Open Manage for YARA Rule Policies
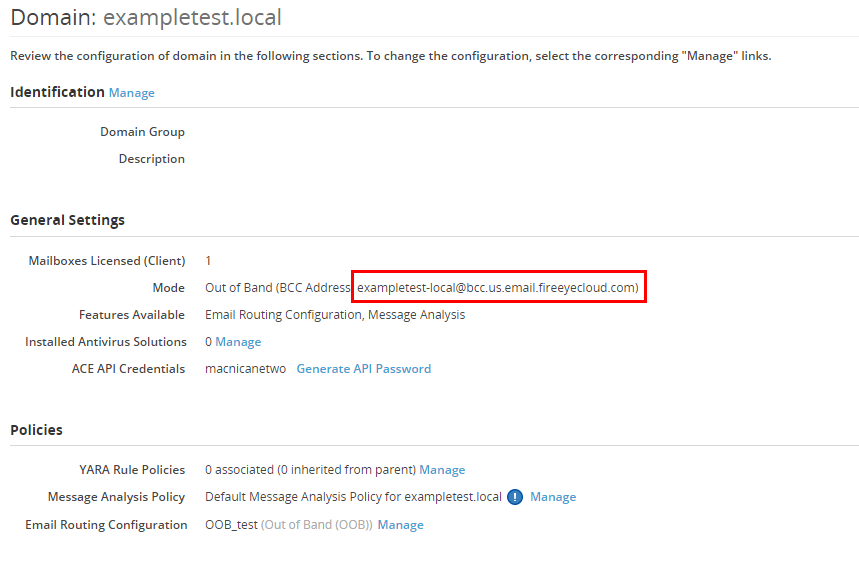This screenshot has height=568, width=859. 442,470
